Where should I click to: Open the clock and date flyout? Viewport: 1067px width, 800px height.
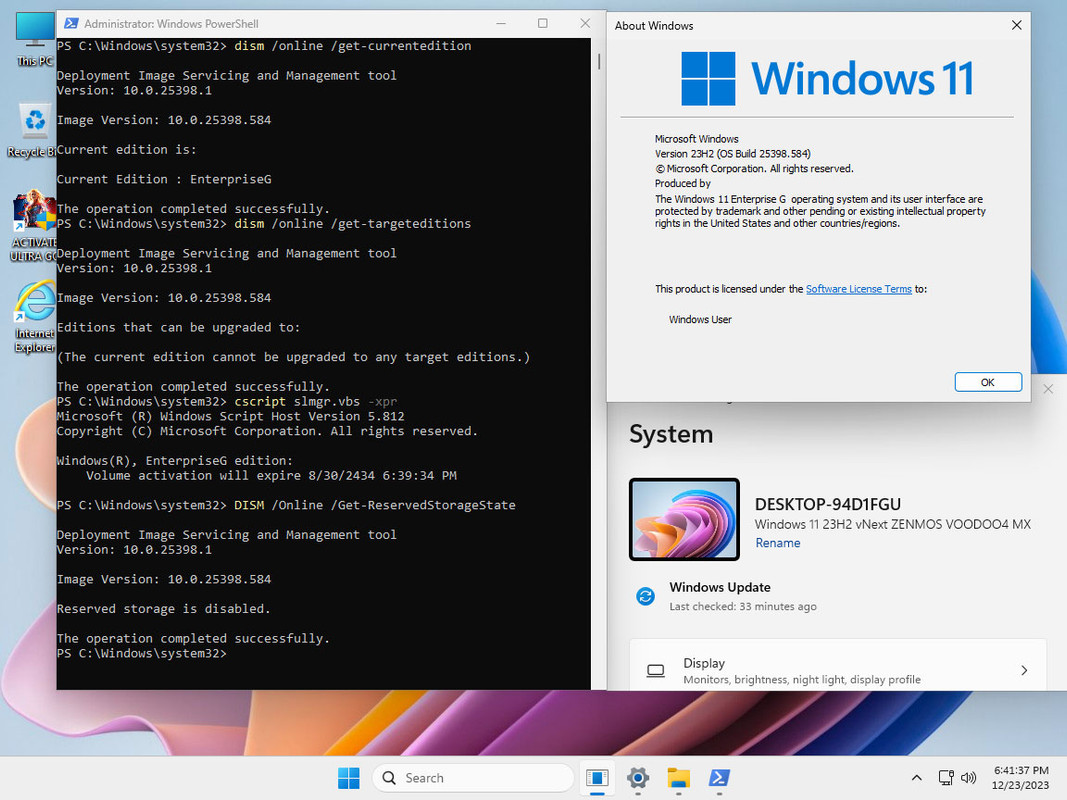(x=1021, y=778)
